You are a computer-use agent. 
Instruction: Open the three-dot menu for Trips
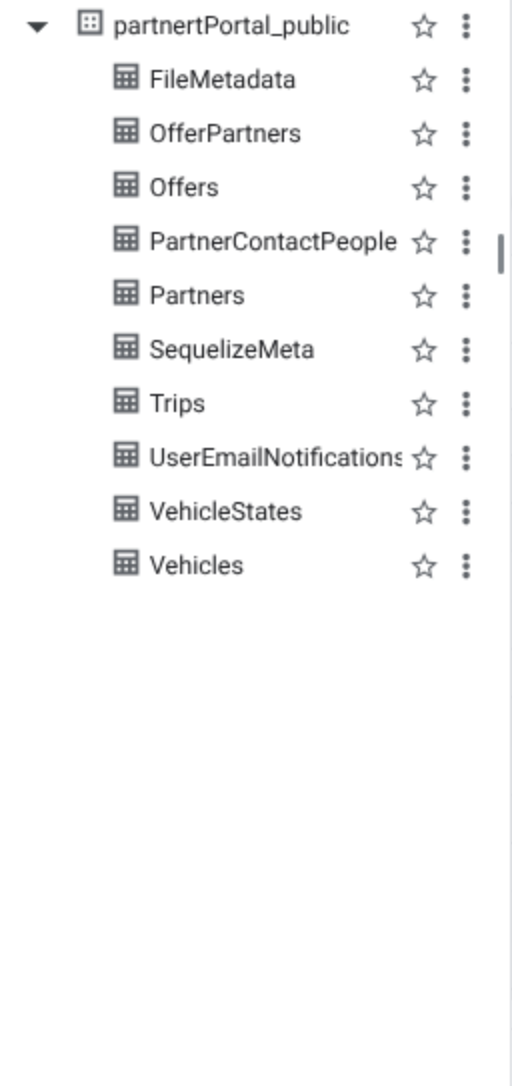tap(466, 404)
